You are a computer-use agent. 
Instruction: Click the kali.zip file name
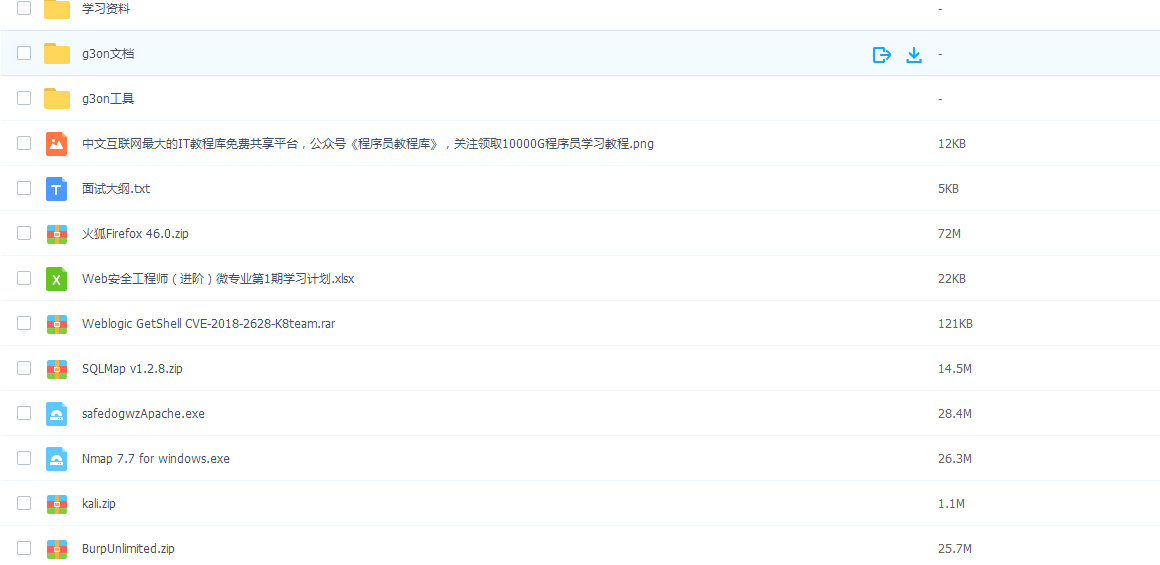pos(99,504)
